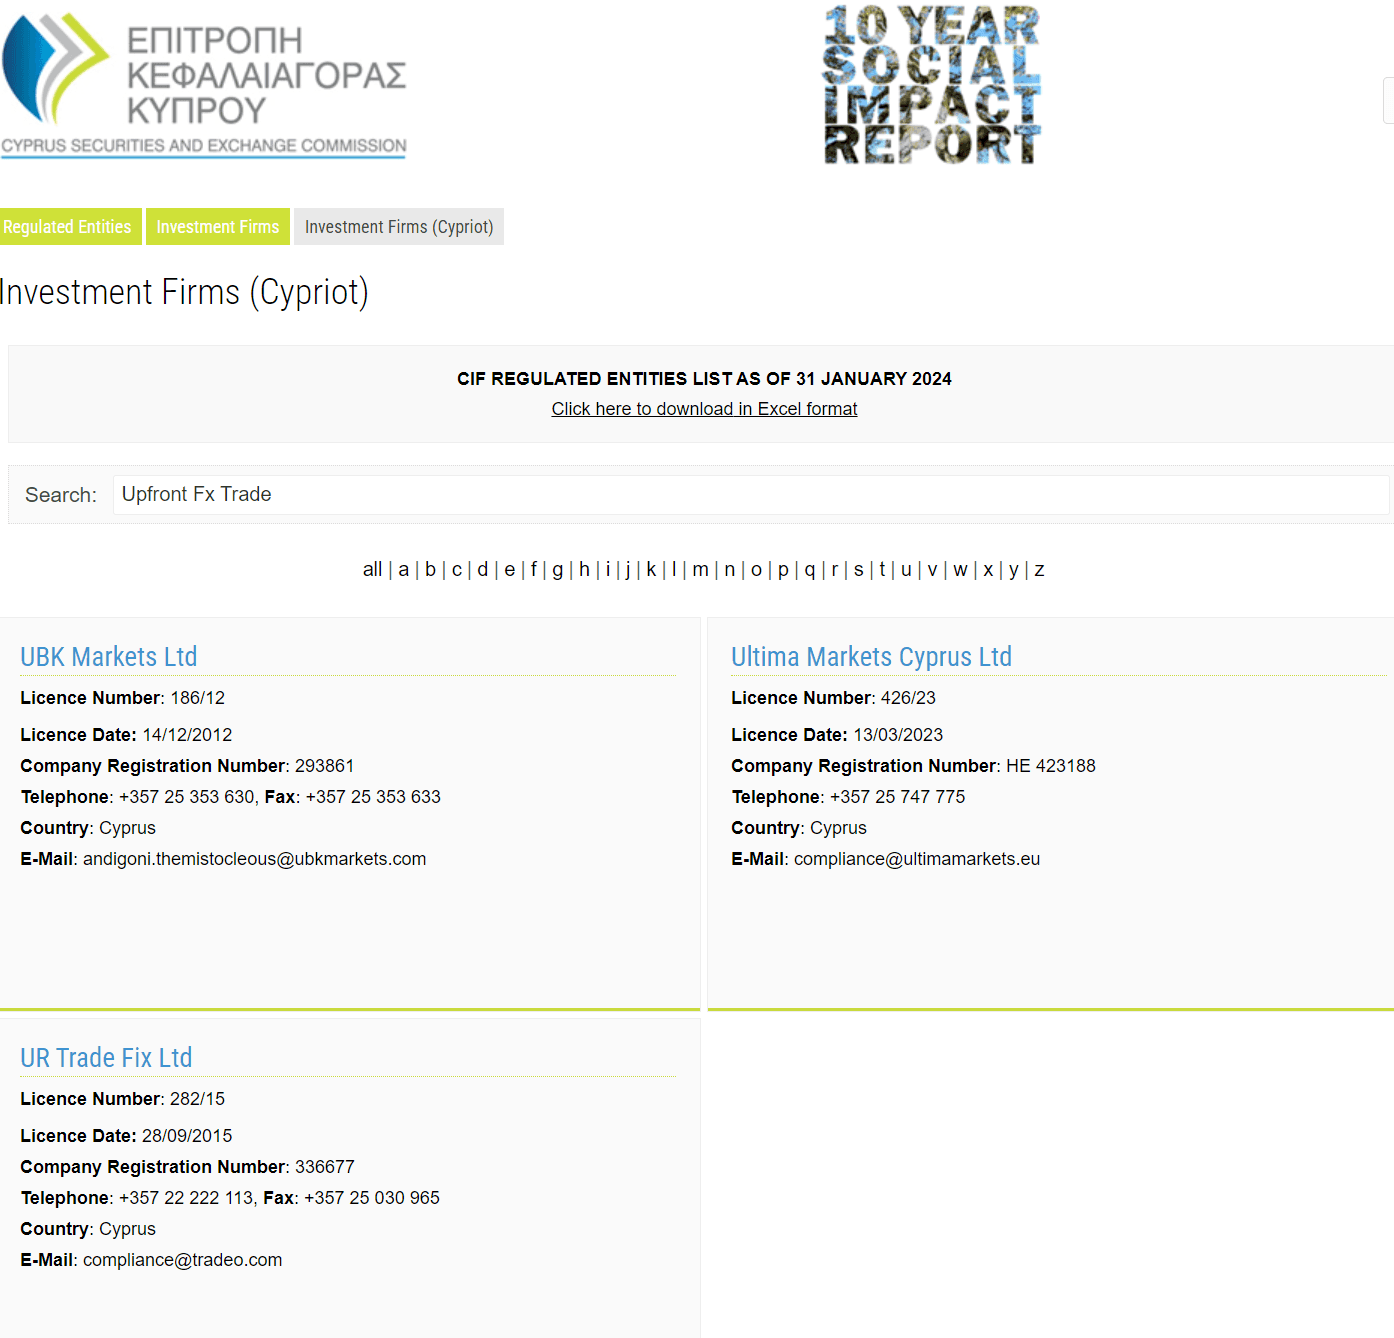Filter firms by letter f
Viewport: 1394px width, 1338px height.
(534, 570)
